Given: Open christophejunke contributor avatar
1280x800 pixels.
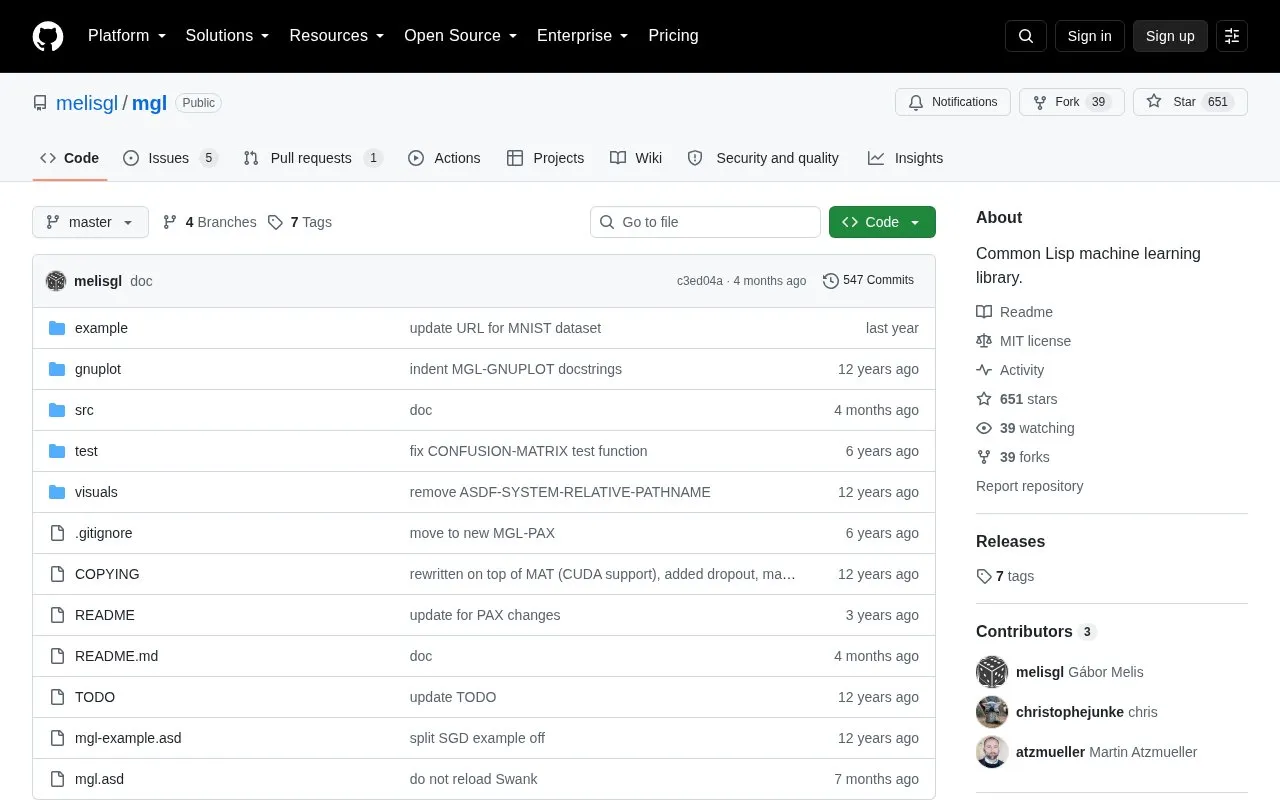Looking at the screenshot, I should [992, 712].
